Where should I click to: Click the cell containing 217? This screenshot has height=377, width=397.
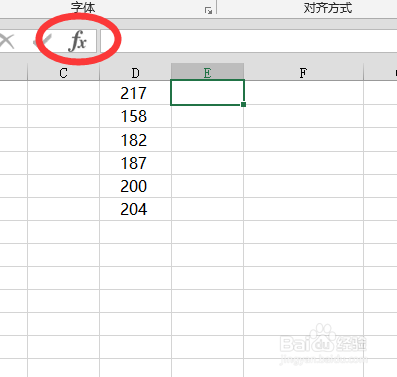[135, 93]
